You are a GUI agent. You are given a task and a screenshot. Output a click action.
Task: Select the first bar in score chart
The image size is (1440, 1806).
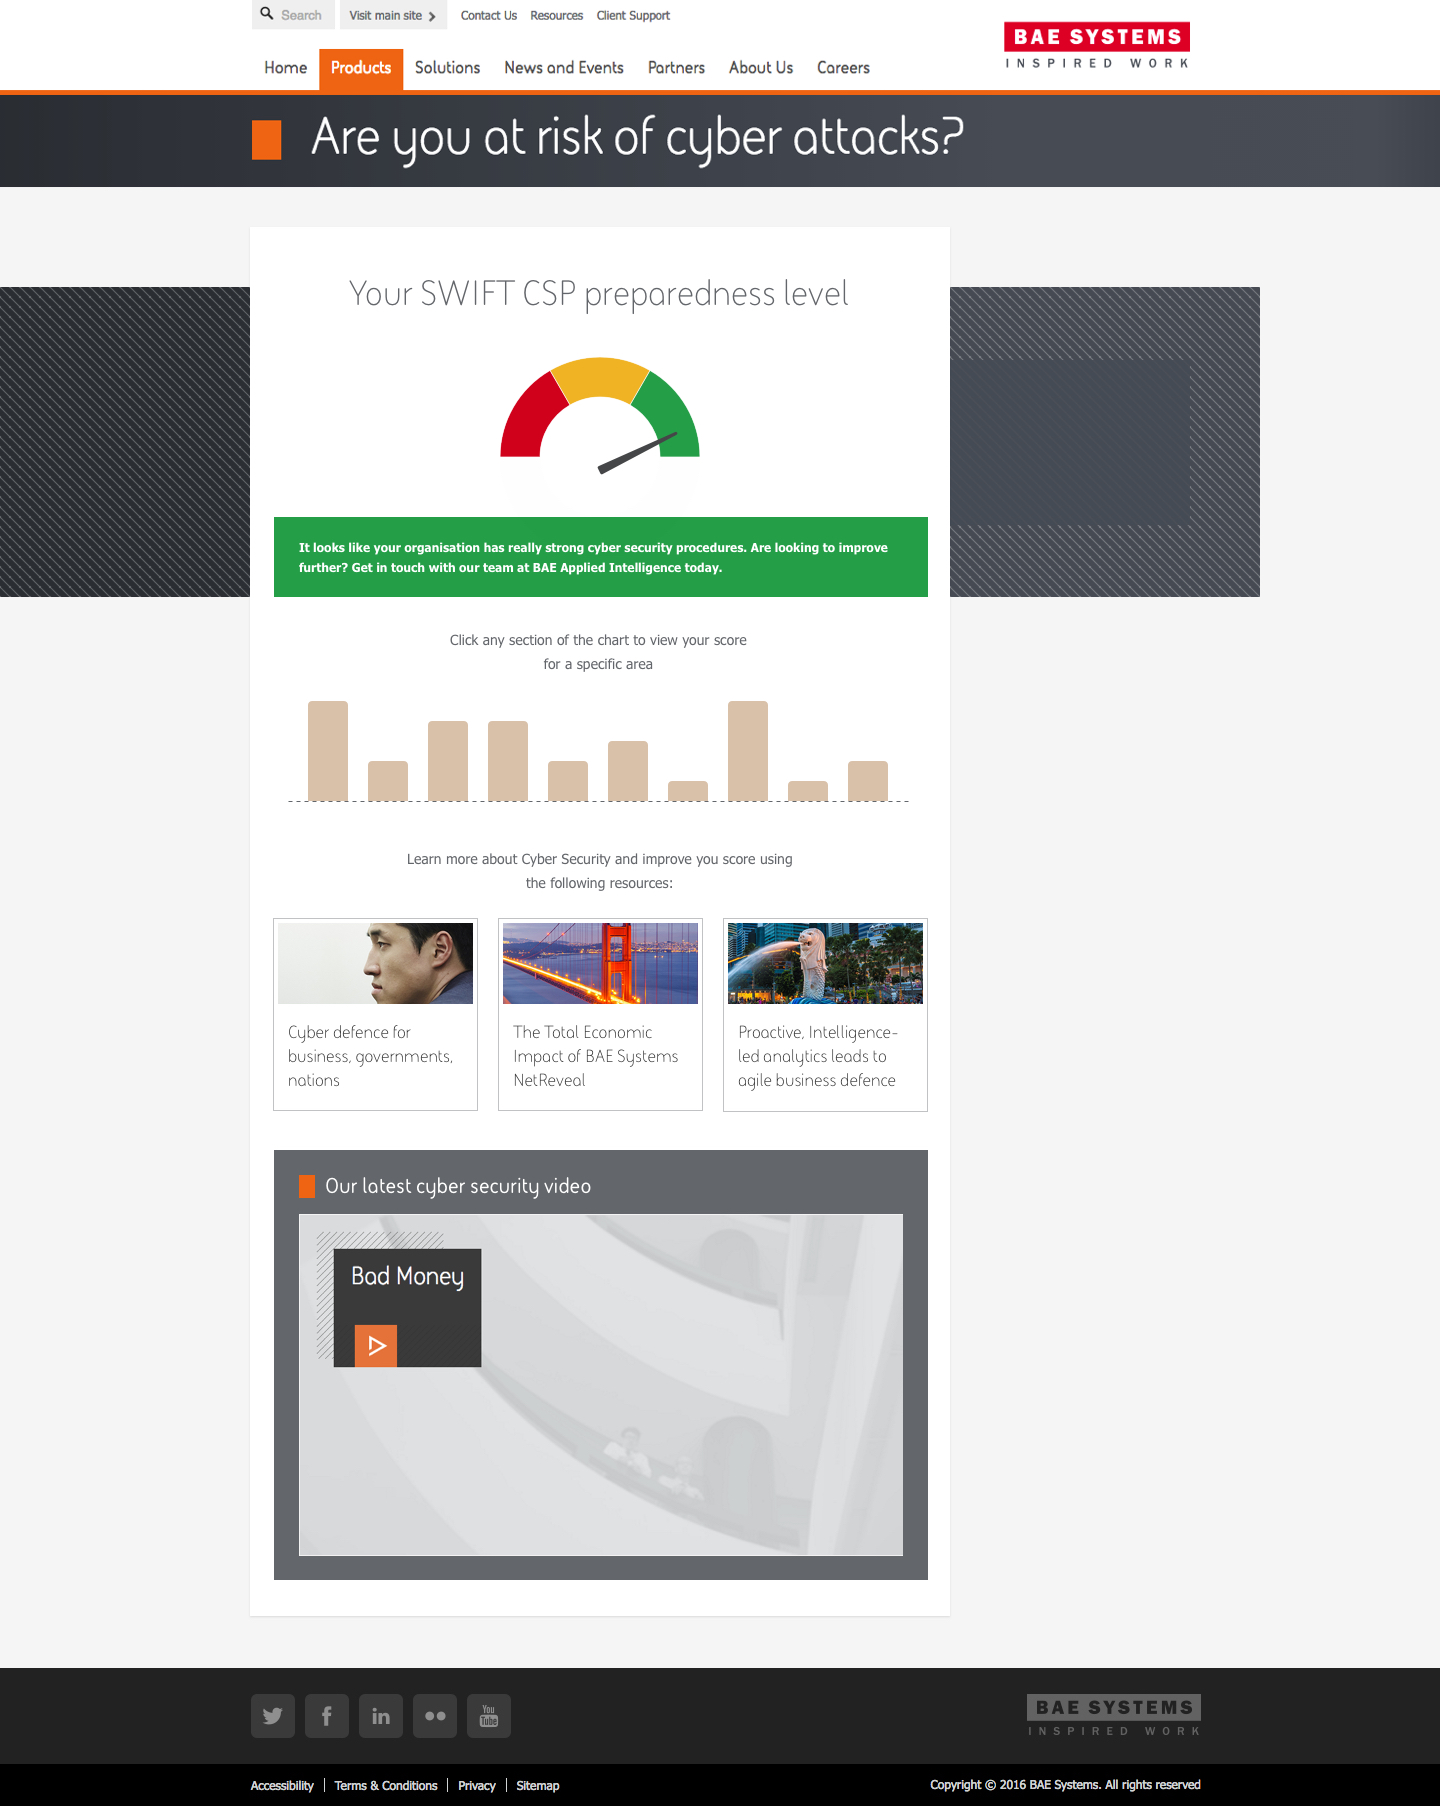328,751
